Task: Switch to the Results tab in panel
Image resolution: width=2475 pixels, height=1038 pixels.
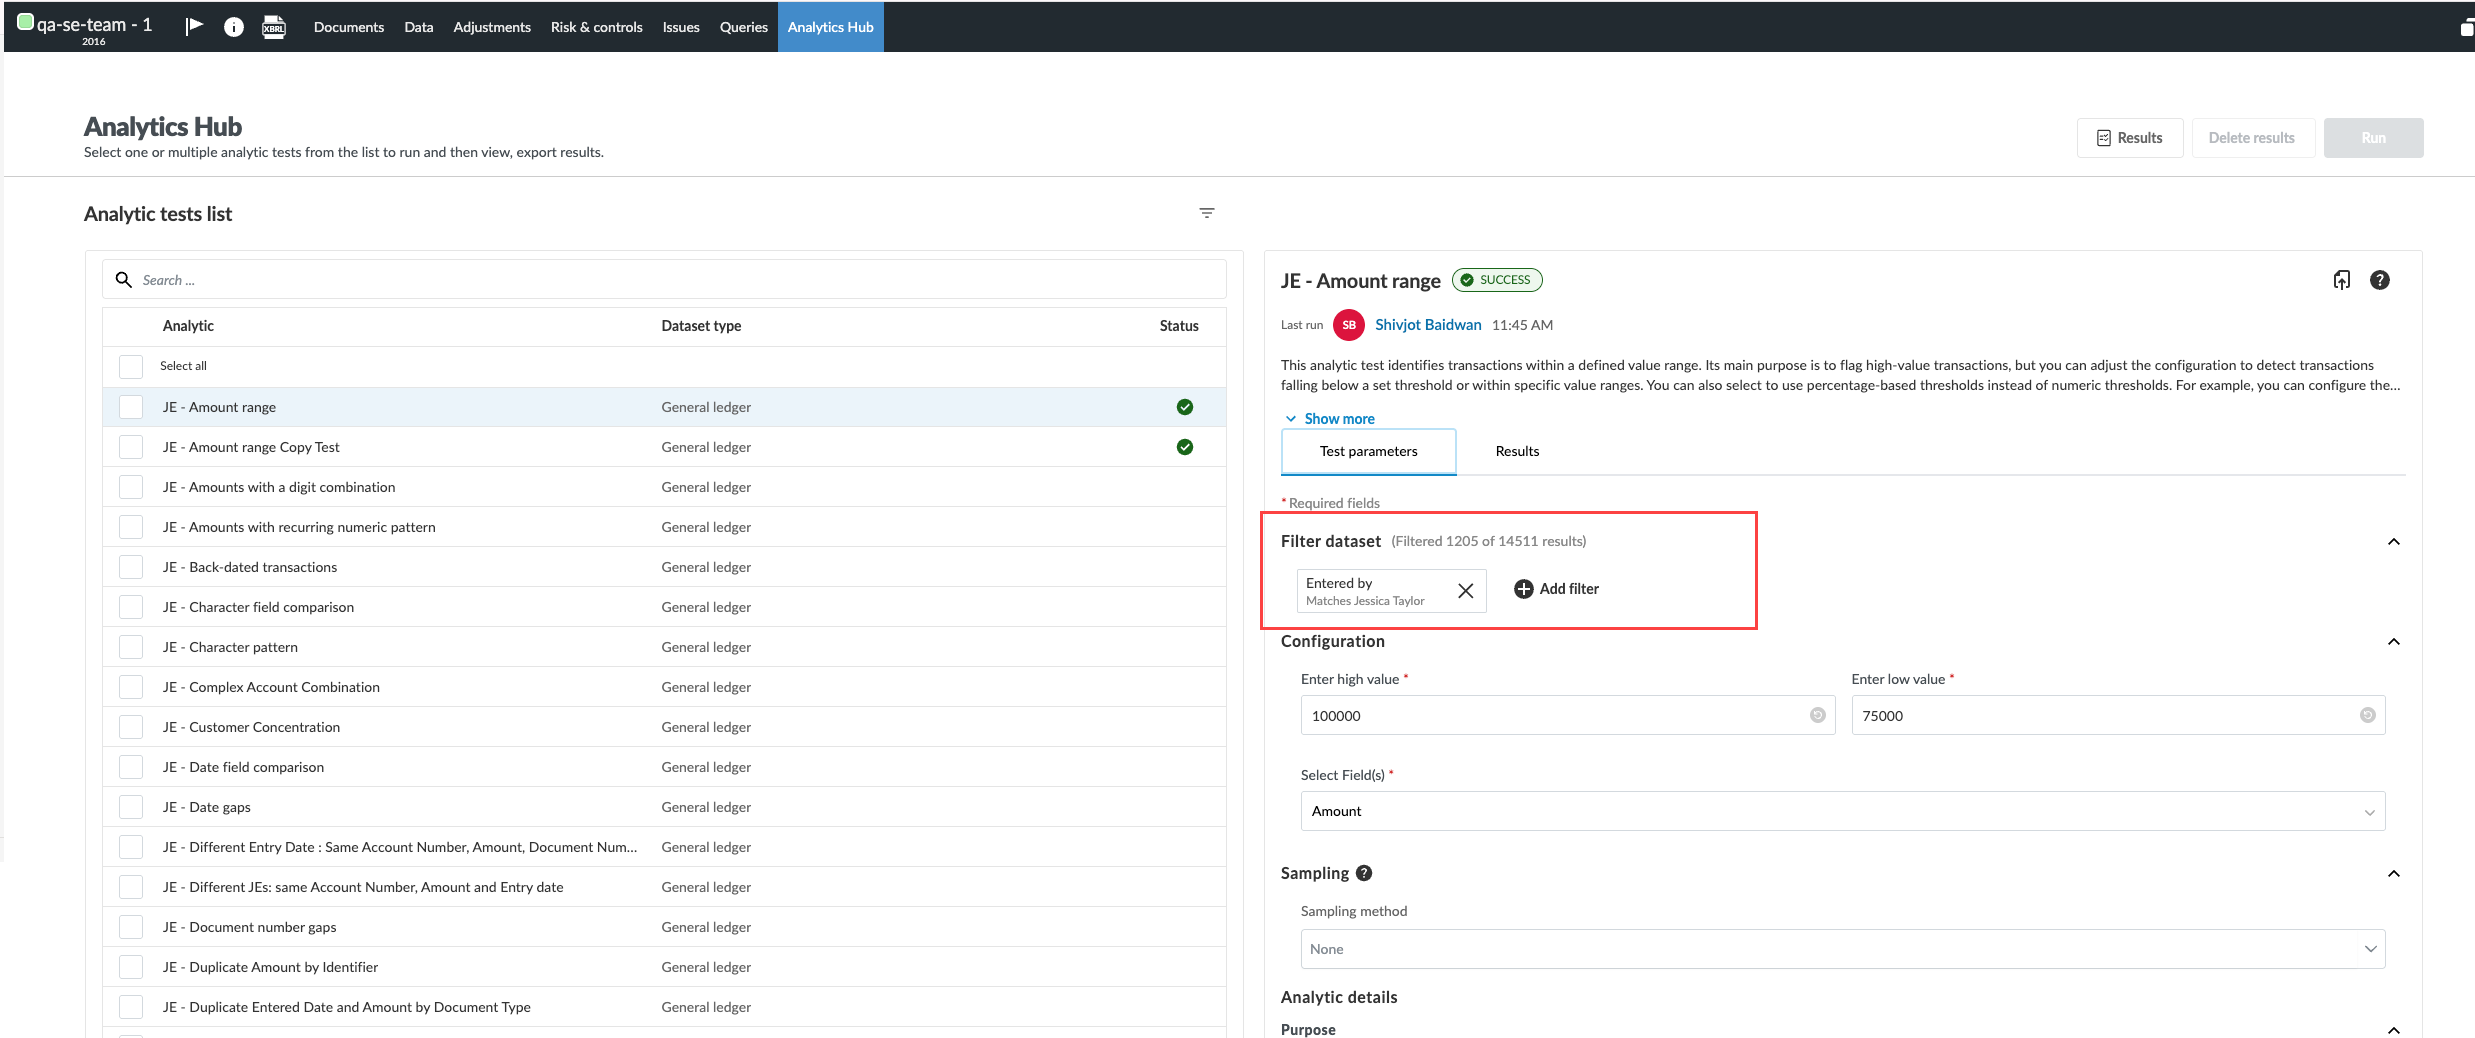Action: click(x=1517, y=452)
